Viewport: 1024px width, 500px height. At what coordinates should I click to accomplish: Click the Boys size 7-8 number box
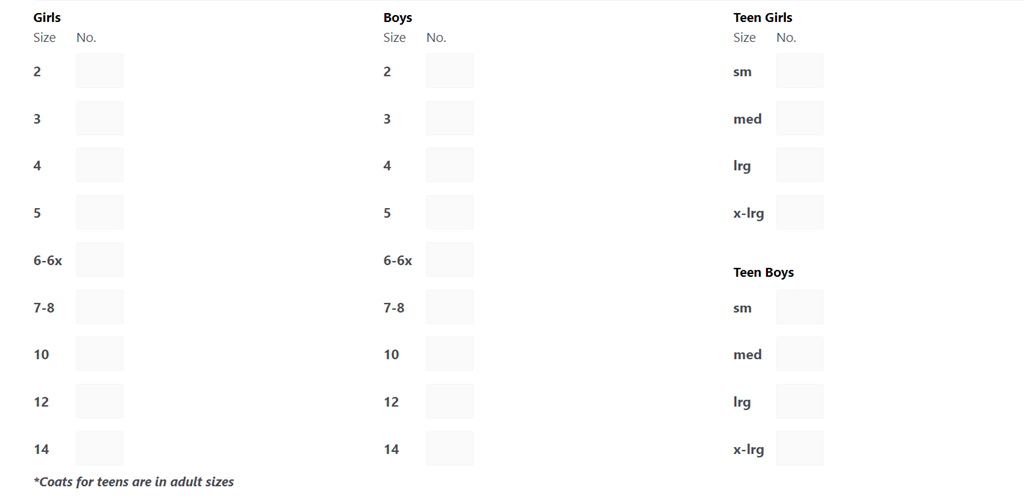point(450,307)
